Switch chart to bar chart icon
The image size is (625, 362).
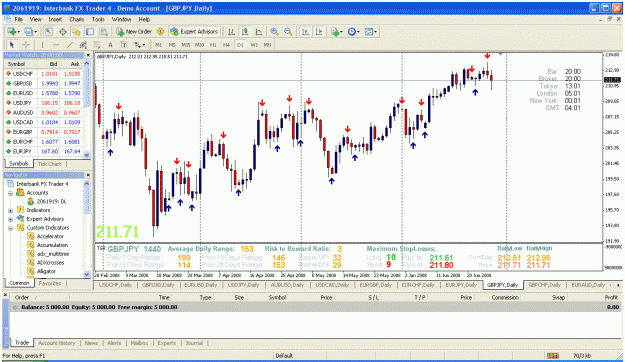[231, 31]
